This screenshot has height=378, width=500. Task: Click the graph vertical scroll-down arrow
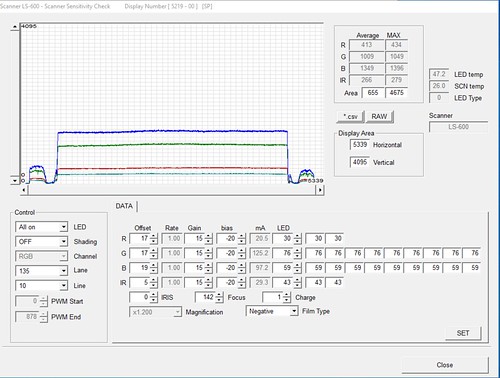point(15,181)
